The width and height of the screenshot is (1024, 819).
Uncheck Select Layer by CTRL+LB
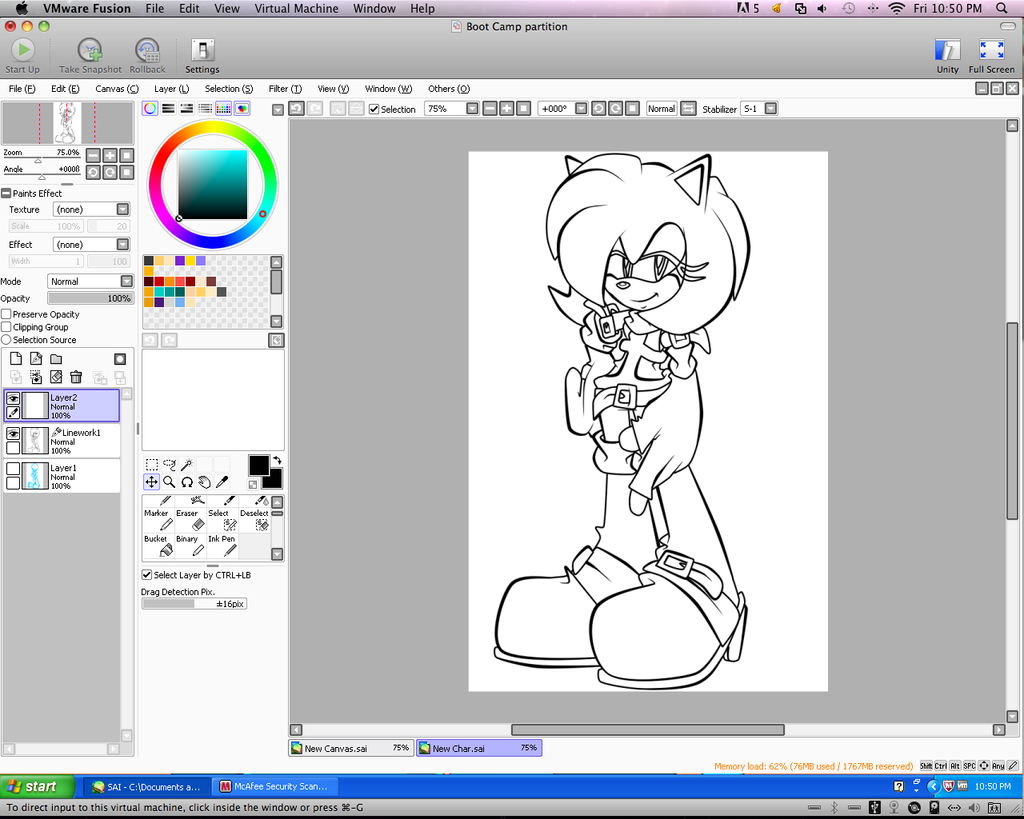pyautogui.click(x=147, y=575)
